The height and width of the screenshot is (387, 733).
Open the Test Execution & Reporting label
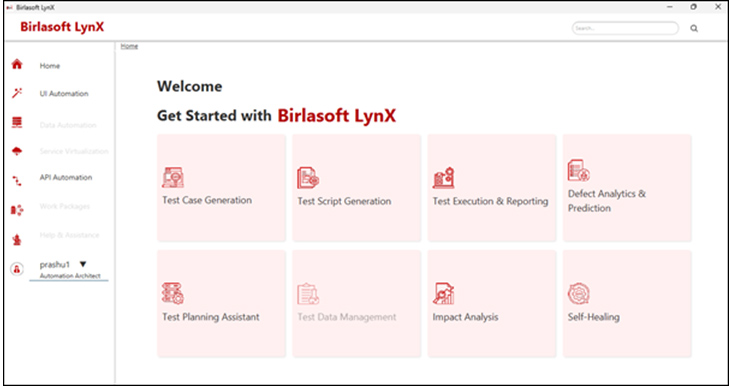490,201
